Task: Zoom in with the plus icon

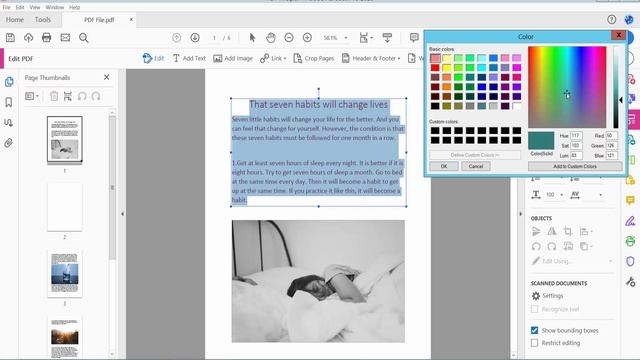Action: [x=307, y=38]
